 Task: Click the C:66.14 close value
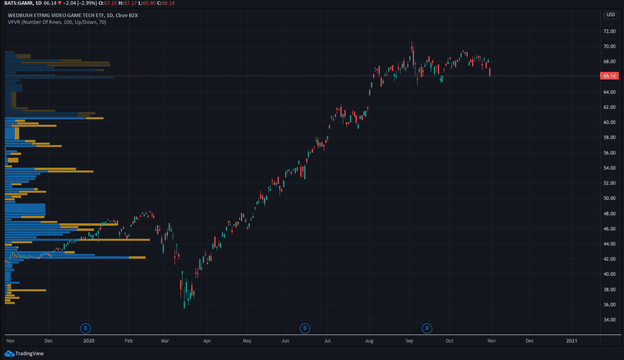pyautogui.click(x=166, y=3)
